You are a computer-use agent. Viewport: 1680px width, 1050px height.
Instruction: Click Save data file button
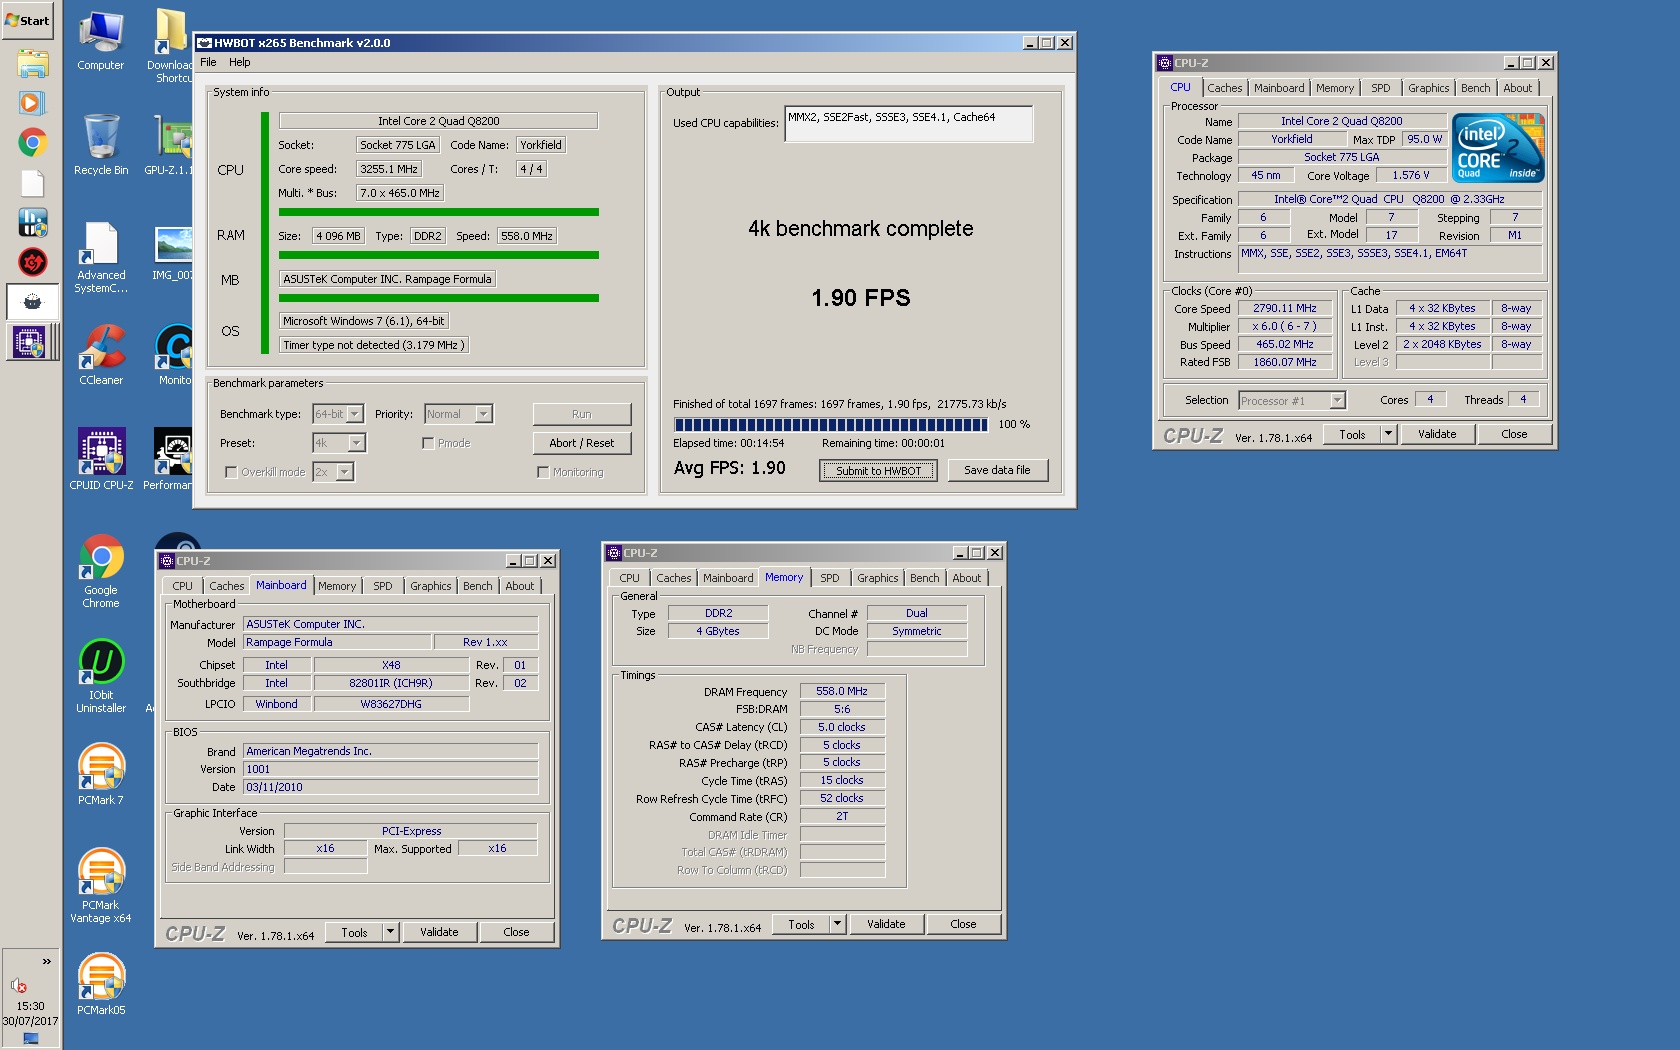coord(996,470)
